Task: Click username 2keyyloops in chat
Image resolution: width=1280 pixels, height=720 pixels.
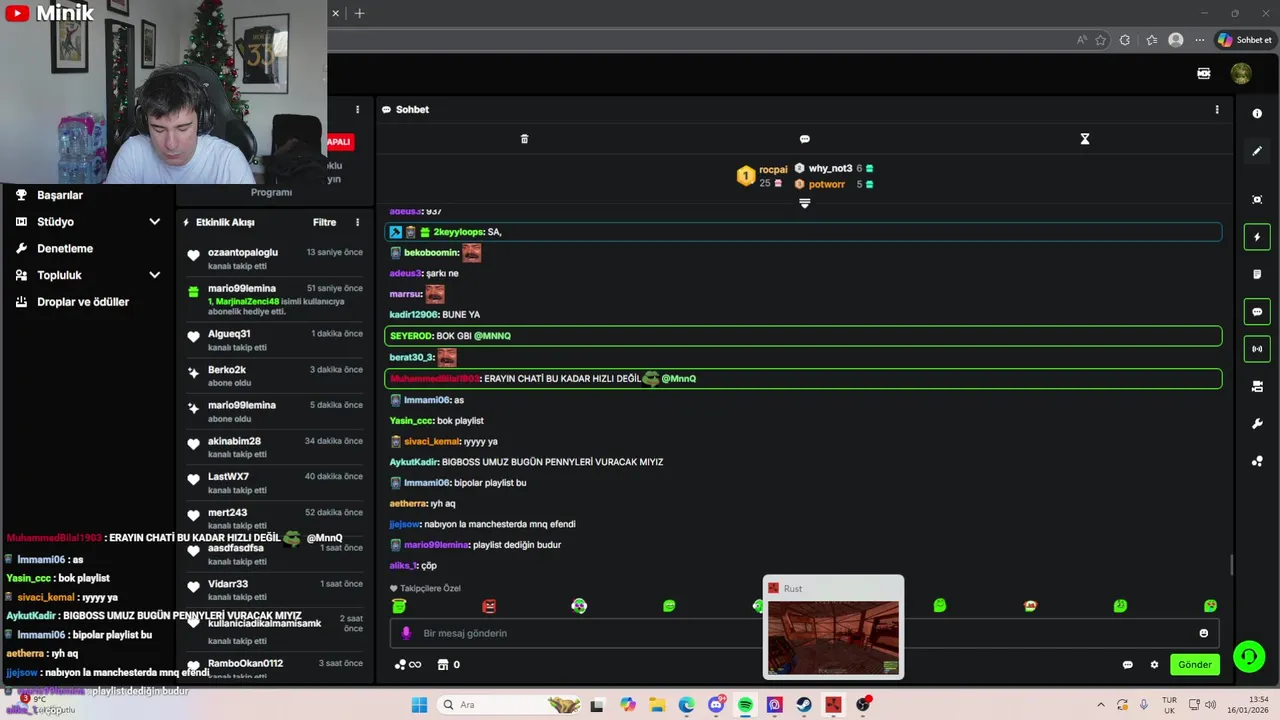Action: pos(458,232)
